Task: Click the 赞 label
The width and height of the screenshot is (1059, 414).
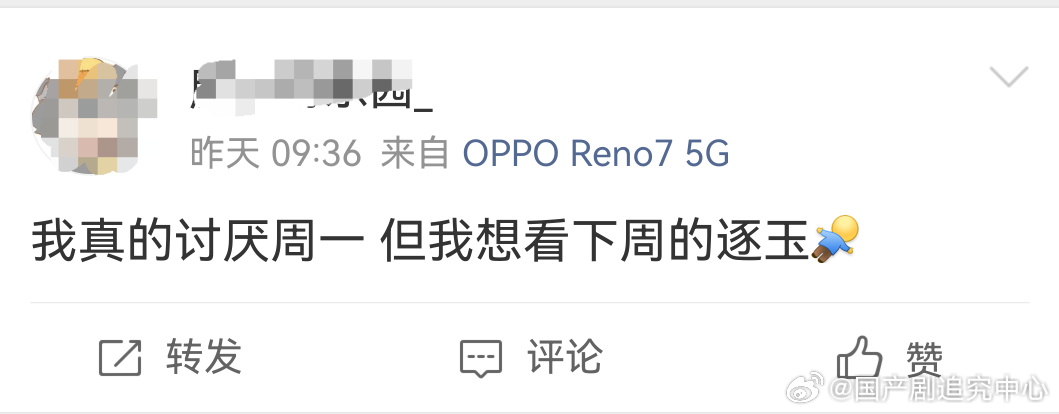Action: (924, 359)
